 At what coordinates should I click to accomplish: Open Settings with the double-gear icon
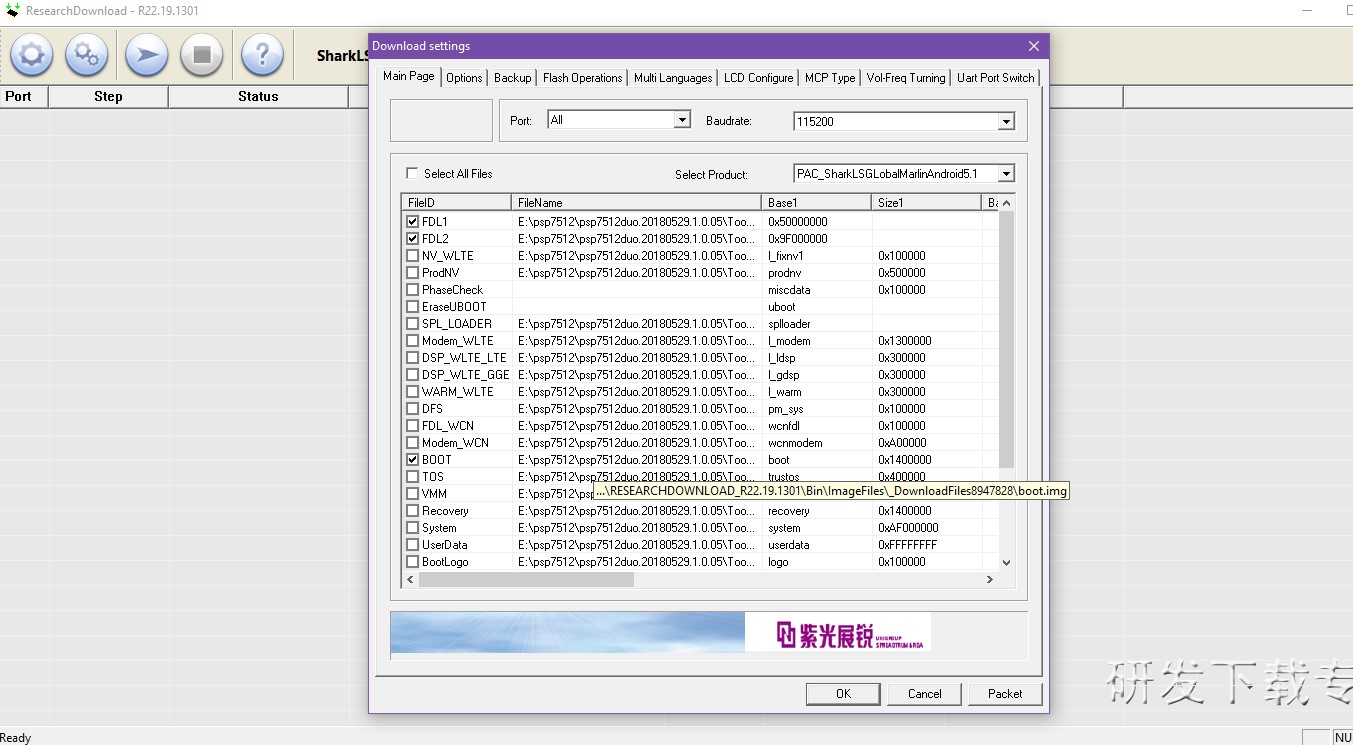[x=87, y=54]
